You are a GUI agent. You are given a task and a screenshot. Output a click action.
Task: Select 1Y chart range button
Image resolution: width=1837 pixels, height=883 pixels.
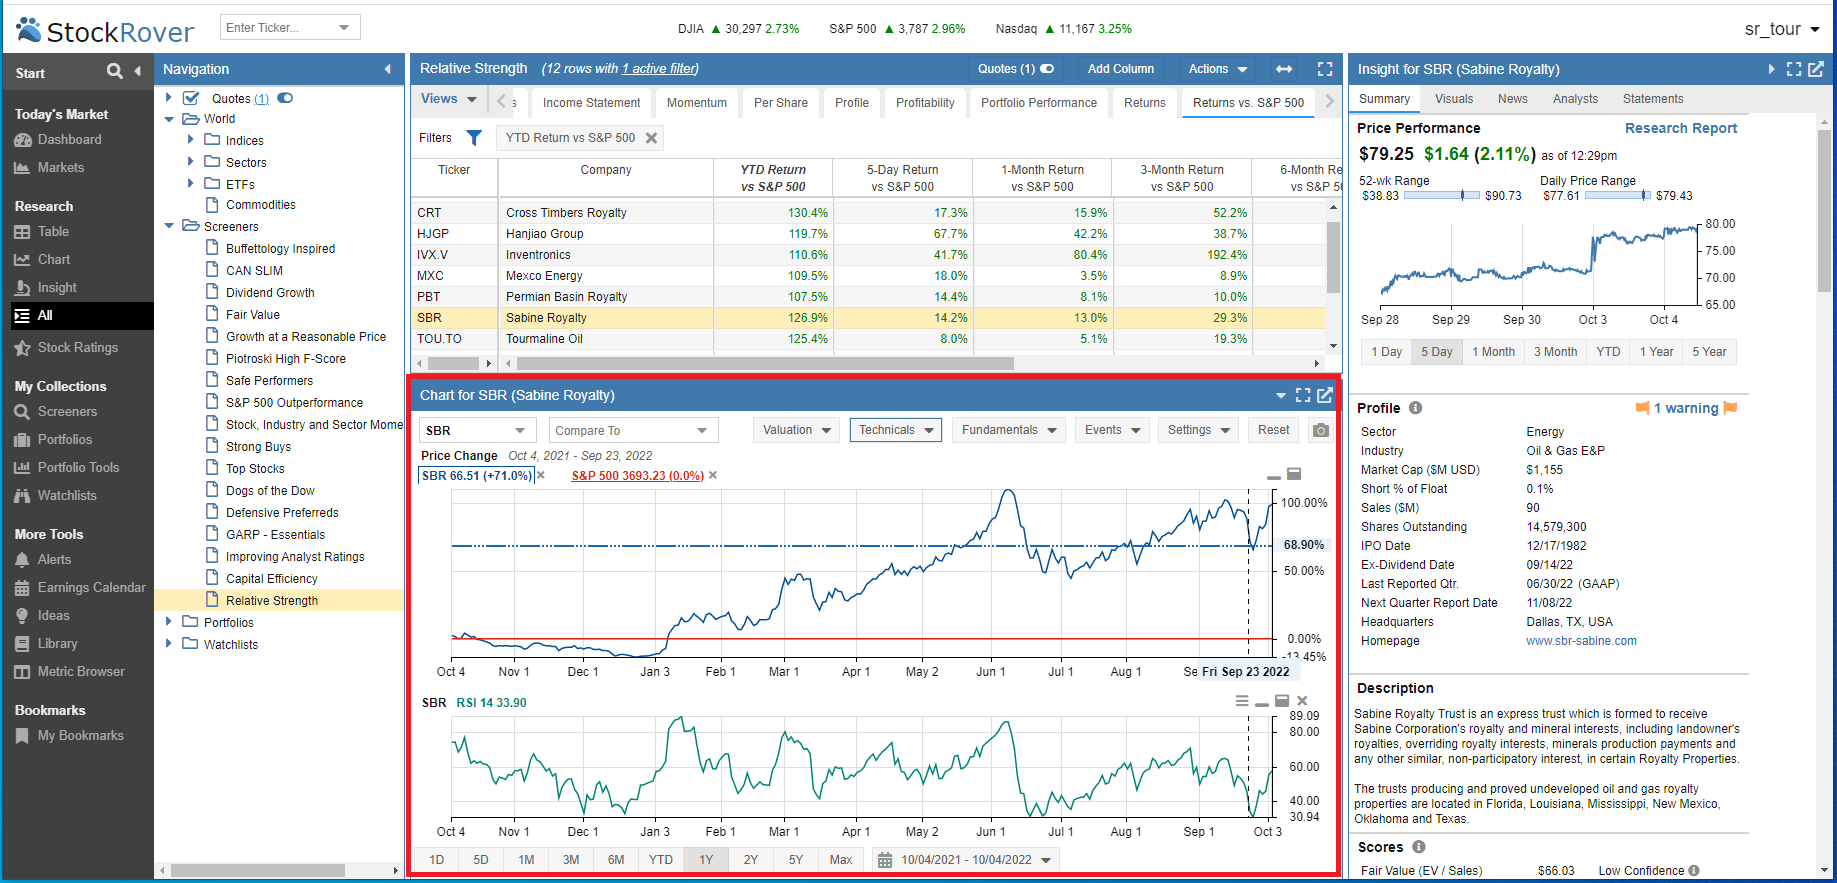[706, 860]
